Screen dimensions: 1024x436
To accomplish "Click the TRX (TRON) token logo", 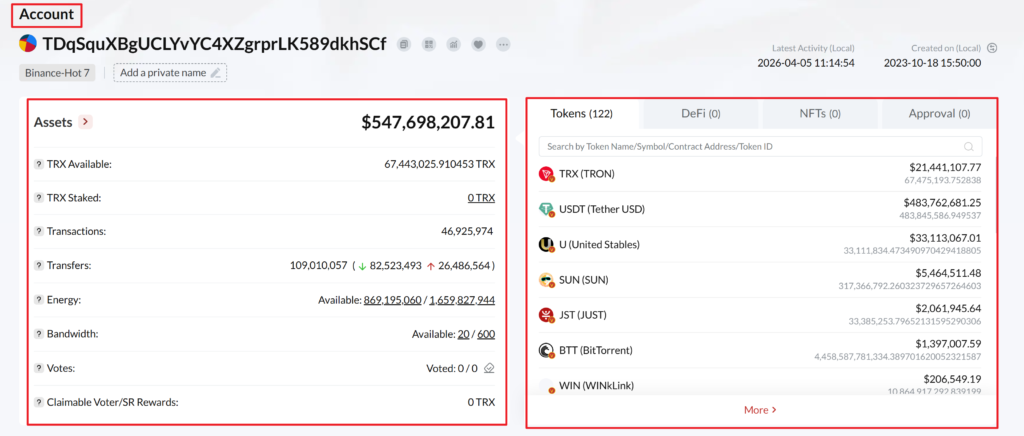I will (x=546, y=174).
